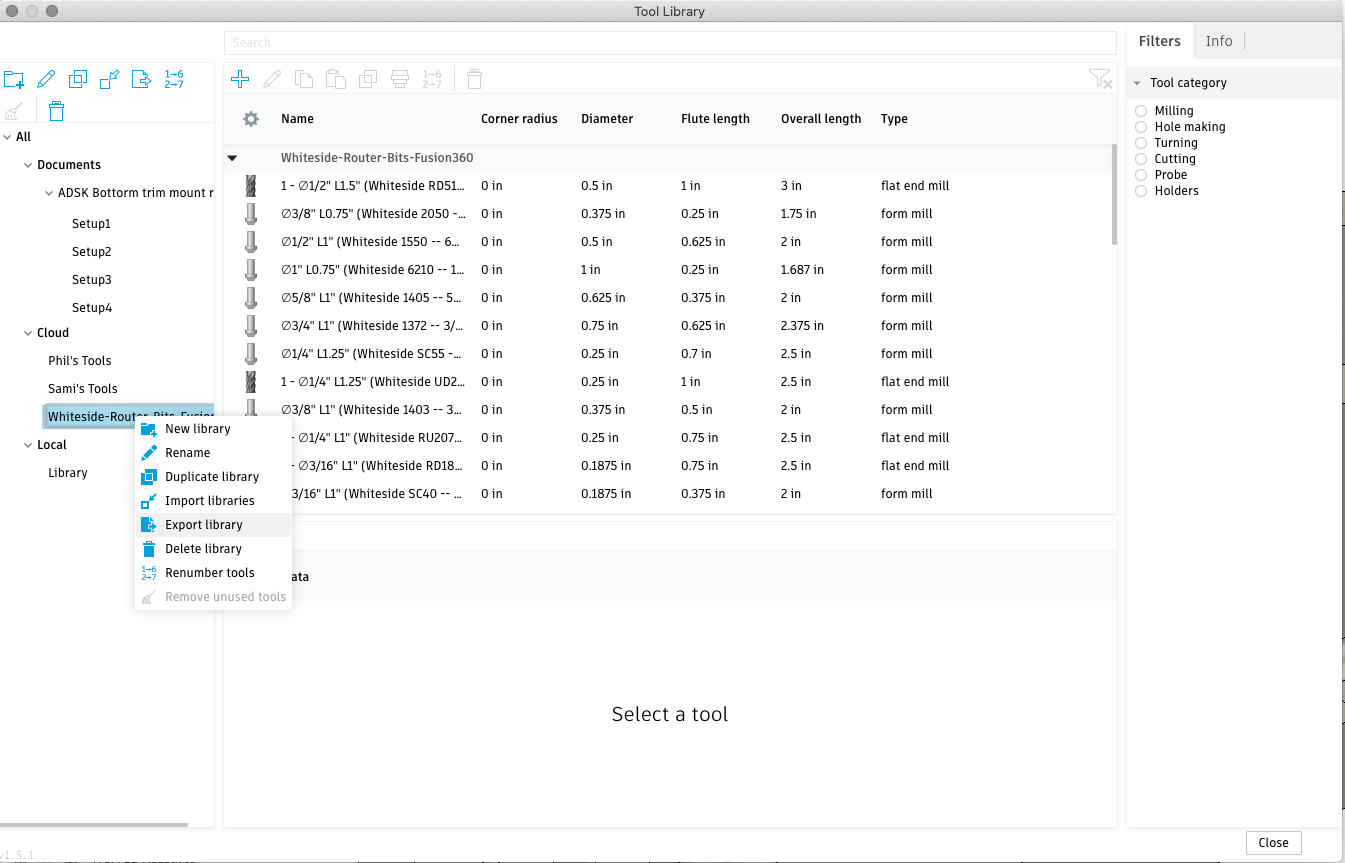The height and width of the screenshot is (863, 1345).
Task: Switch to the Info tab
Action: [1219, 41]
